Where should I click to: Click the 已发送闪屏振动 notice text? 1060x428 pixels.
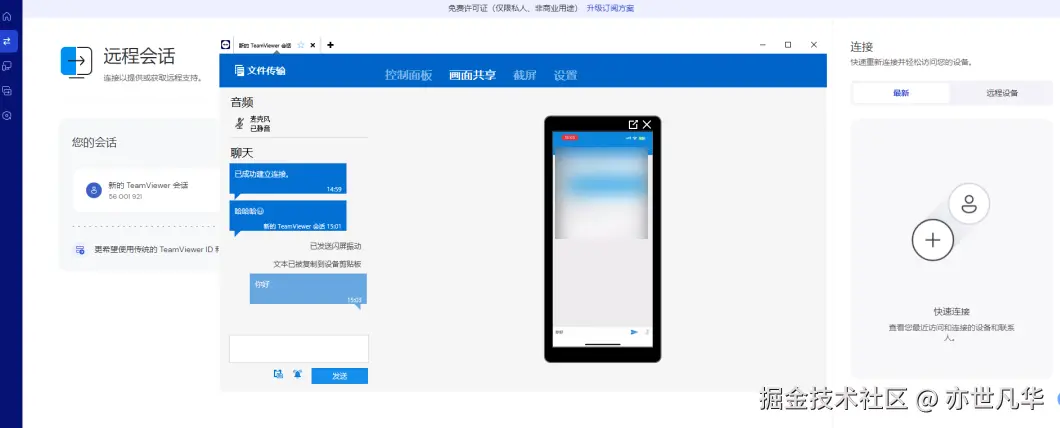(x=335, y=246)
